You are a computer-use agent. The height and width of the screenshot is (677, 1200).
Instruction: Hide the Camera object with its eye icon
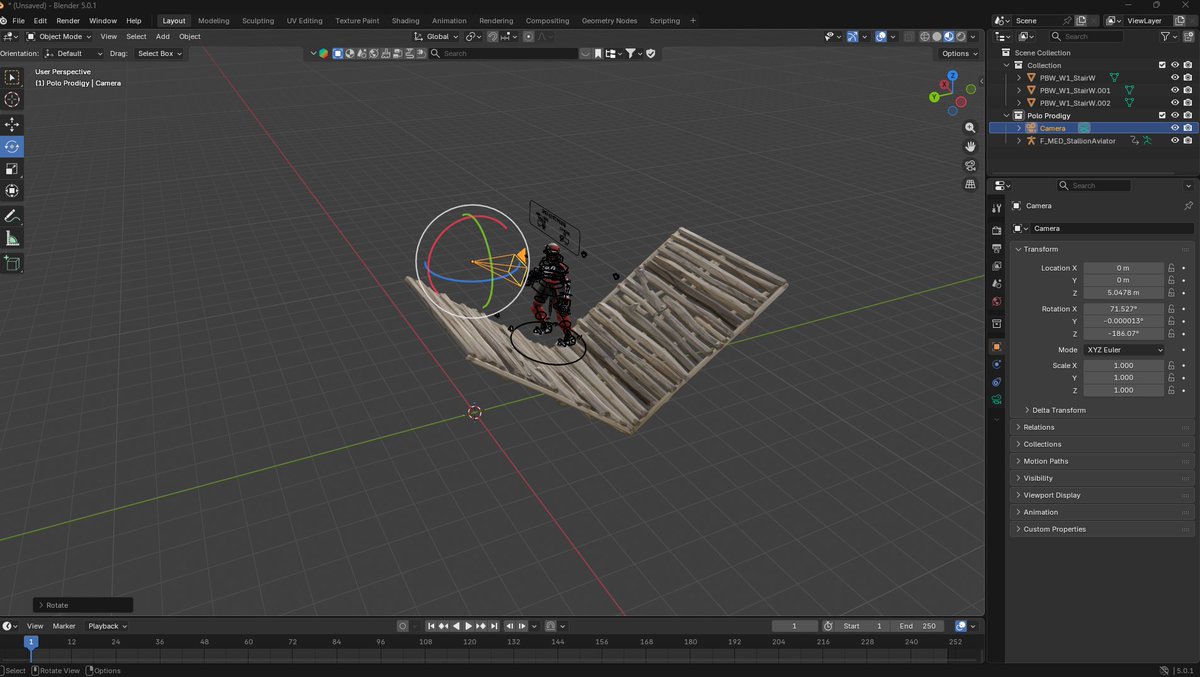pyautogui.click(x=1175, y=128)
